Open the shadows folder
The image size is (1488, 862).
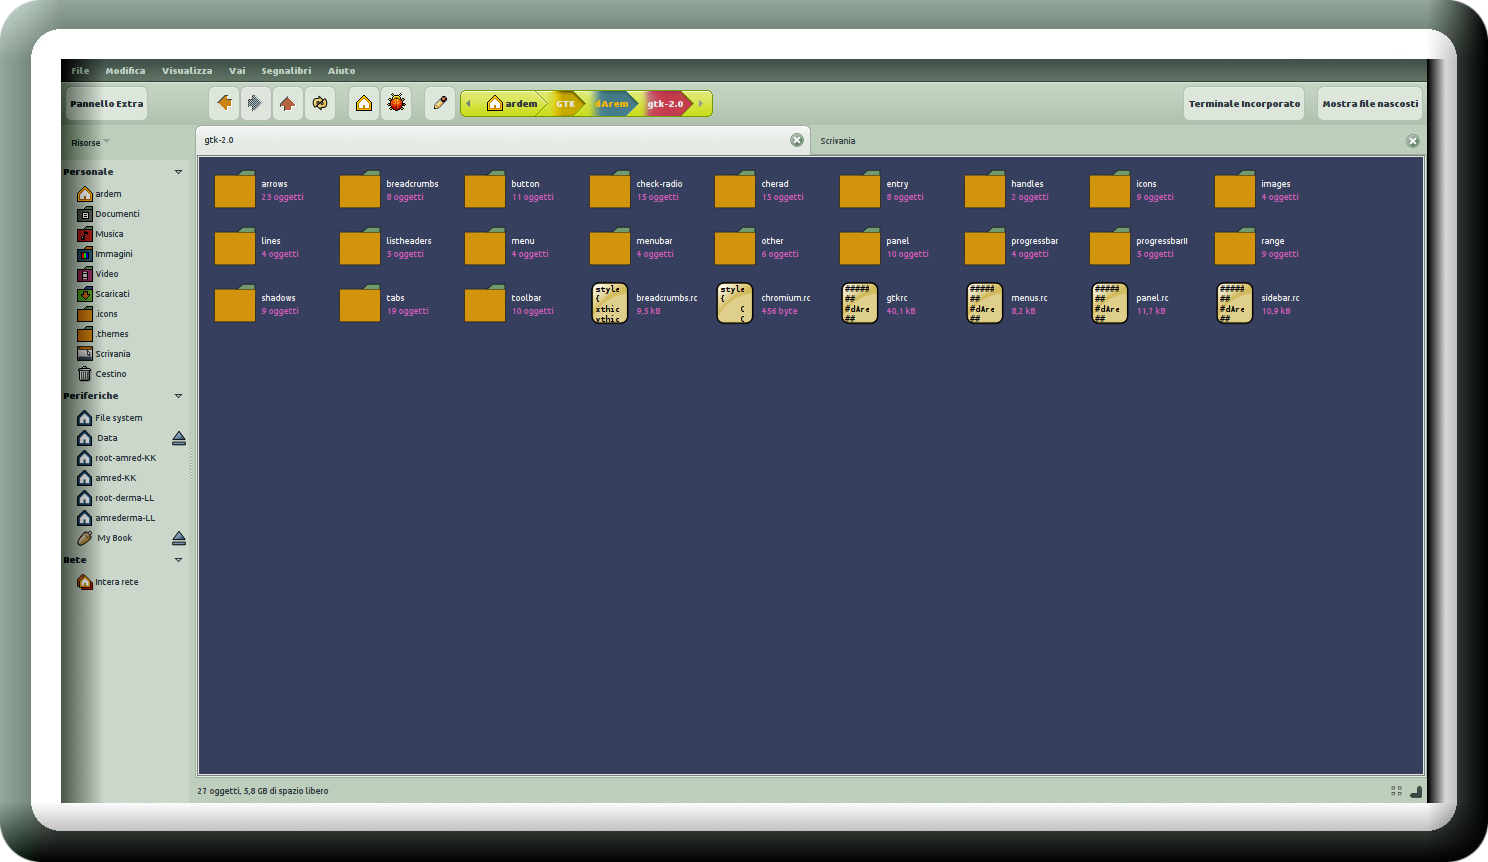click(235, 304)
